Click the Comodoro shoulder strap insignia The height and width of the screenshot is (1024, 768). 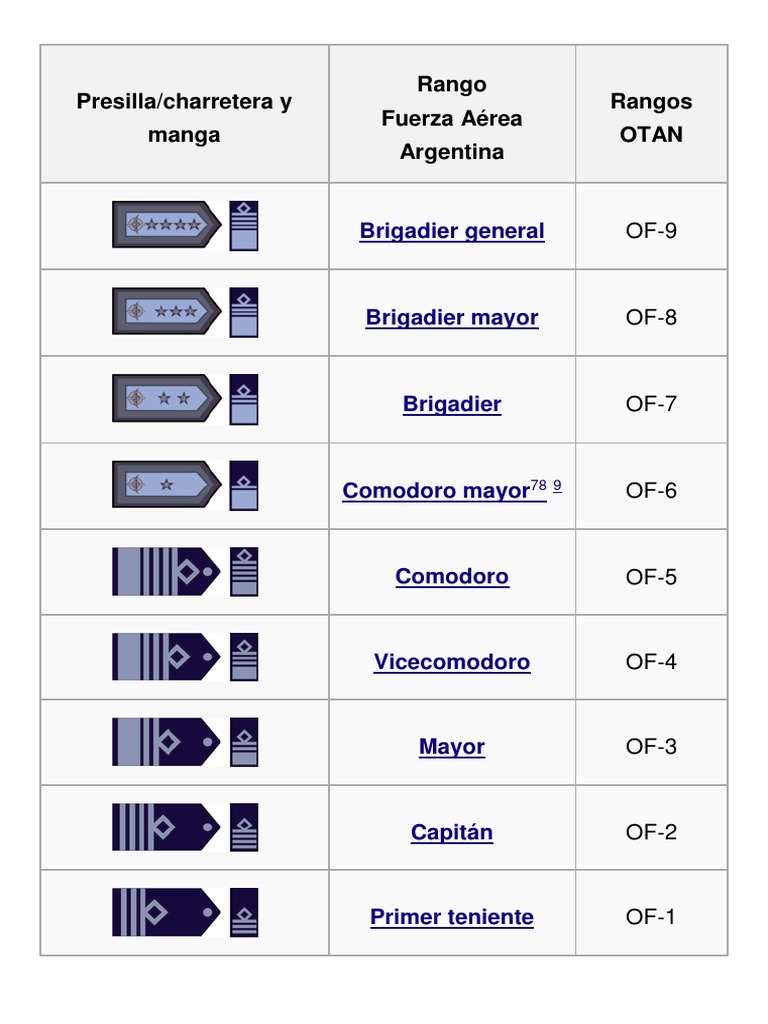pyautogui.click(x=167, y=572)
